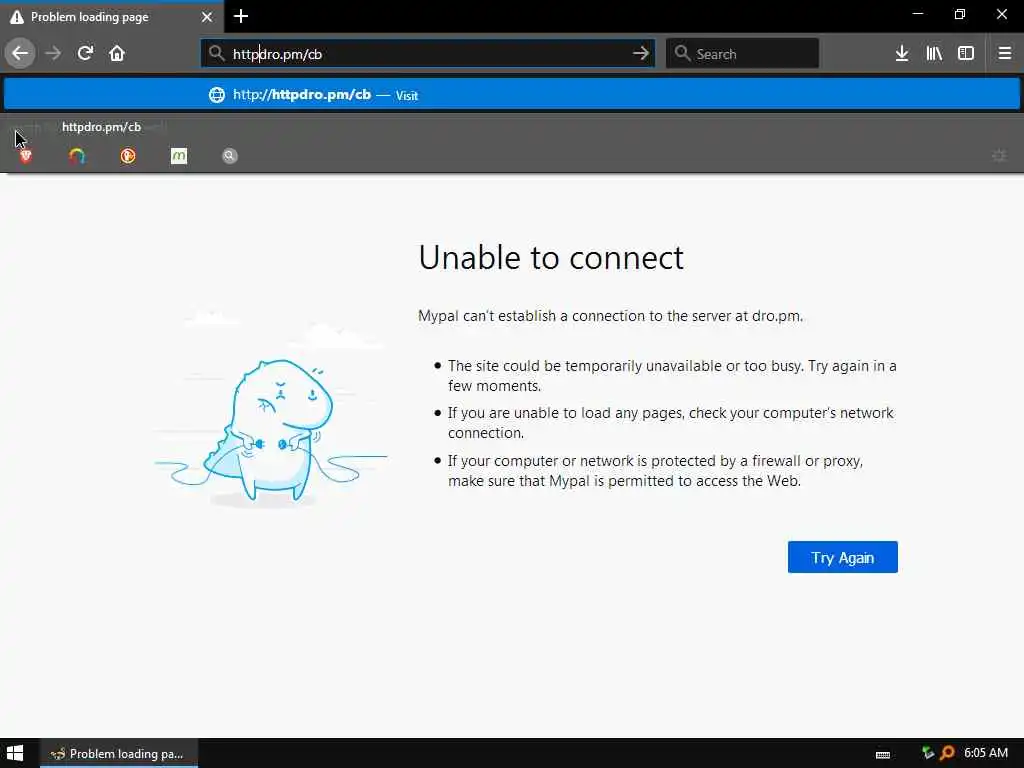This screenshot has height=768, width=1024.
Task: Restore down the browser window
Action: [959, 14]
